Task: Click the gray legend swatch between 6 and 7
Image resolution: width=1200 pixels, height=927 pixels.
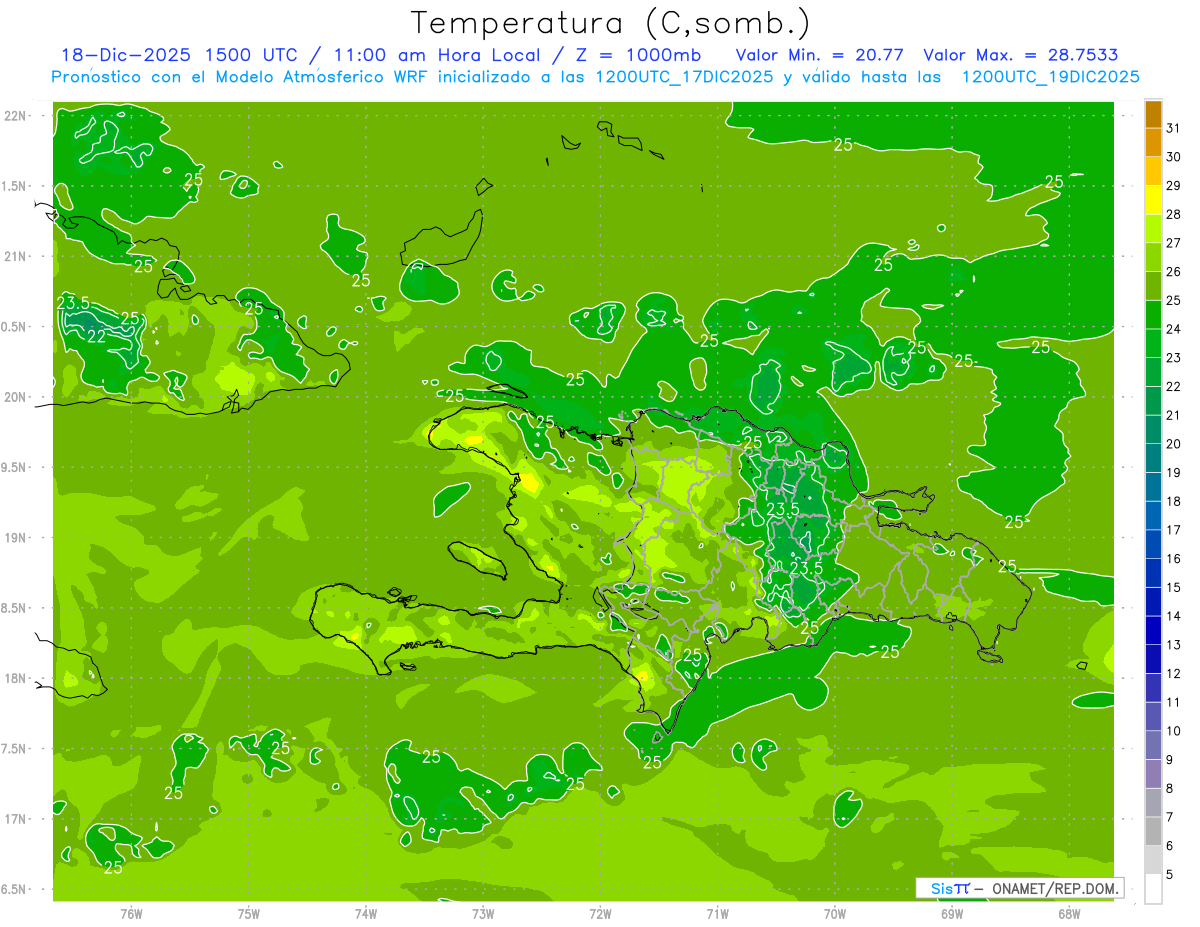Action: tap(1153, 831)
